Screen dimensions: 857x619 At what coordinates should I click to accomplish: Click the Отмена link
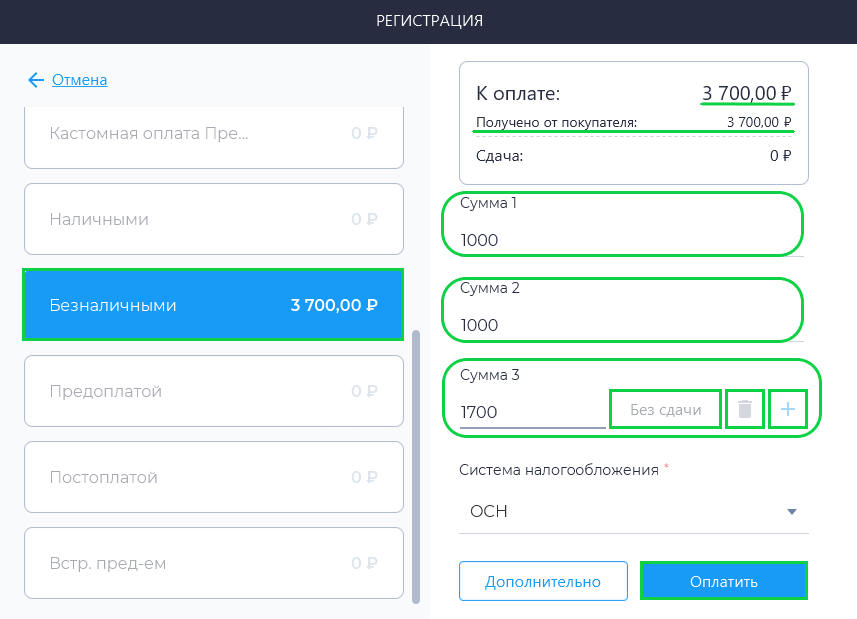[x=79, y=80]
